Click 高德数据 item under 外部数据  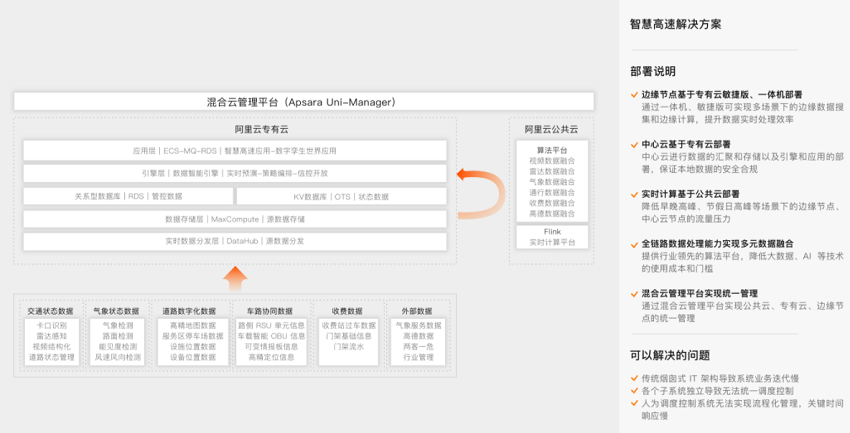click(418, 336)
